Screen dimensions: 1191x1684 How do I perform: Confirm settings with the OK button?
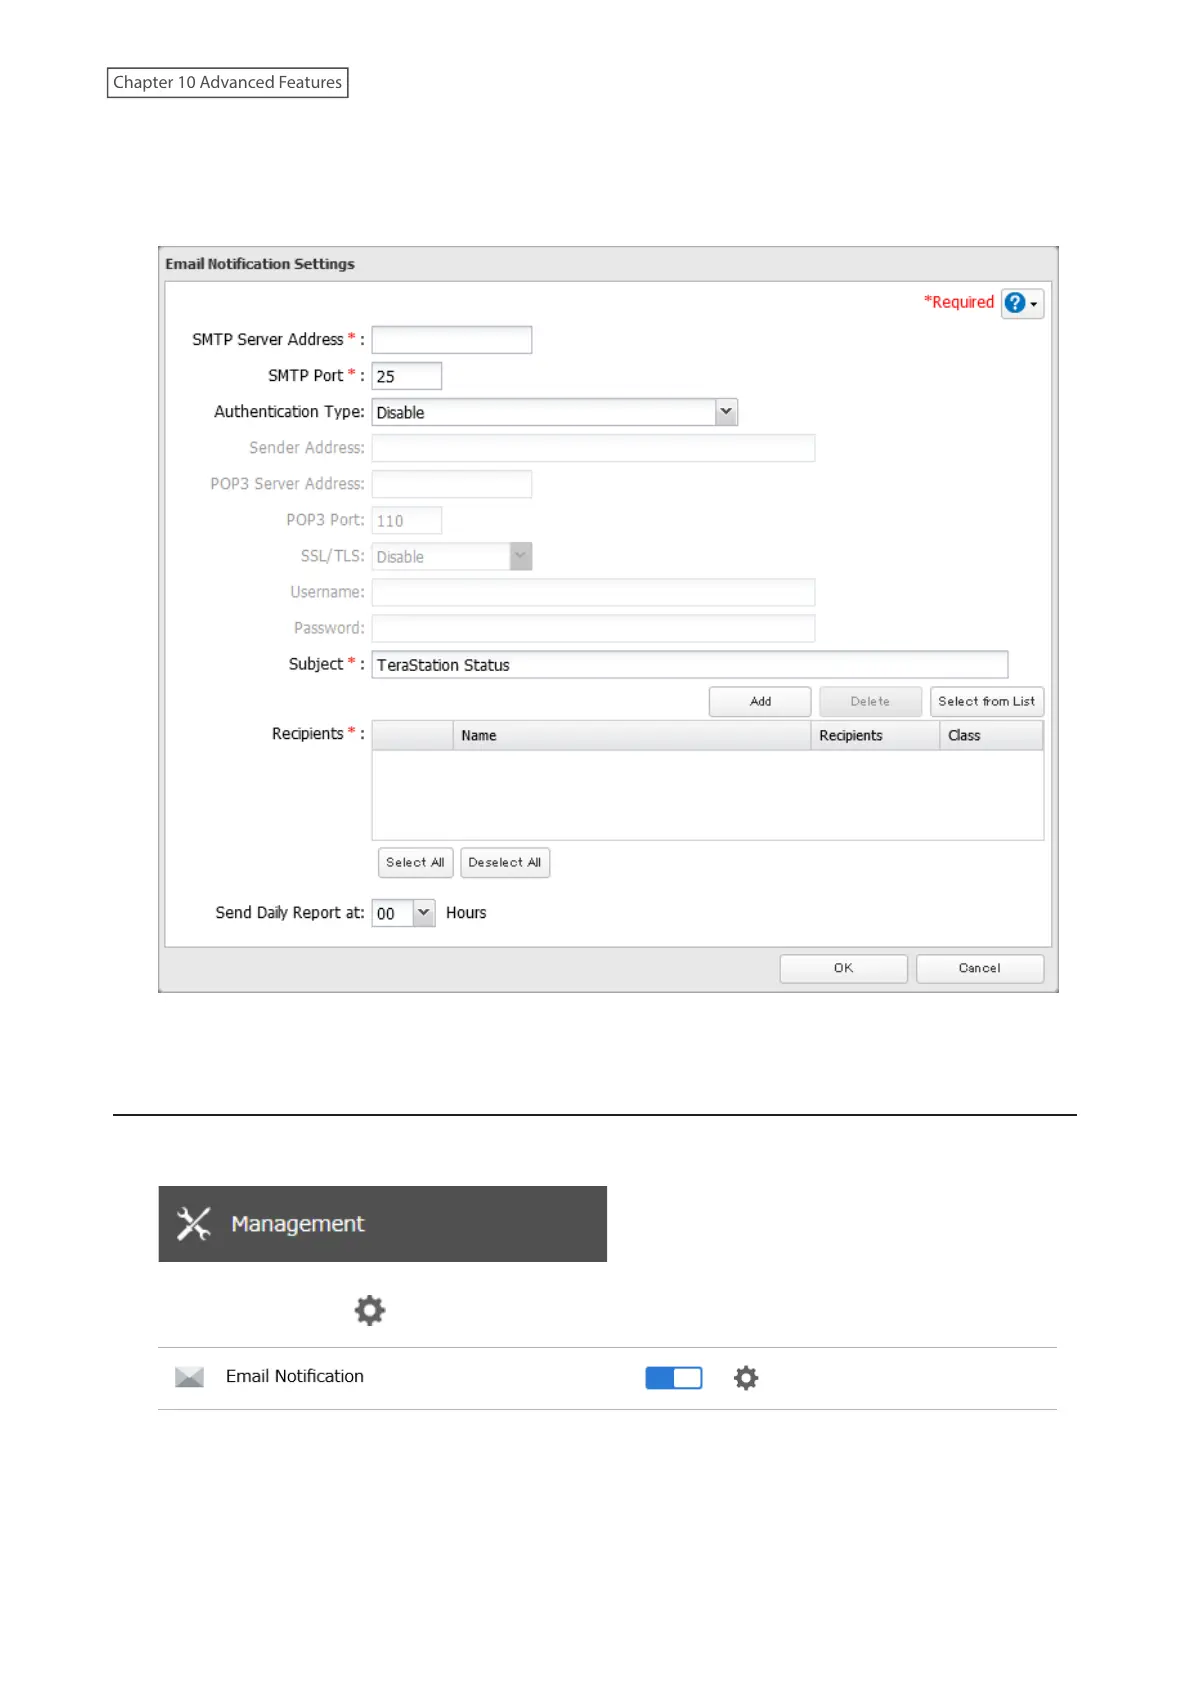coord(843,968)
